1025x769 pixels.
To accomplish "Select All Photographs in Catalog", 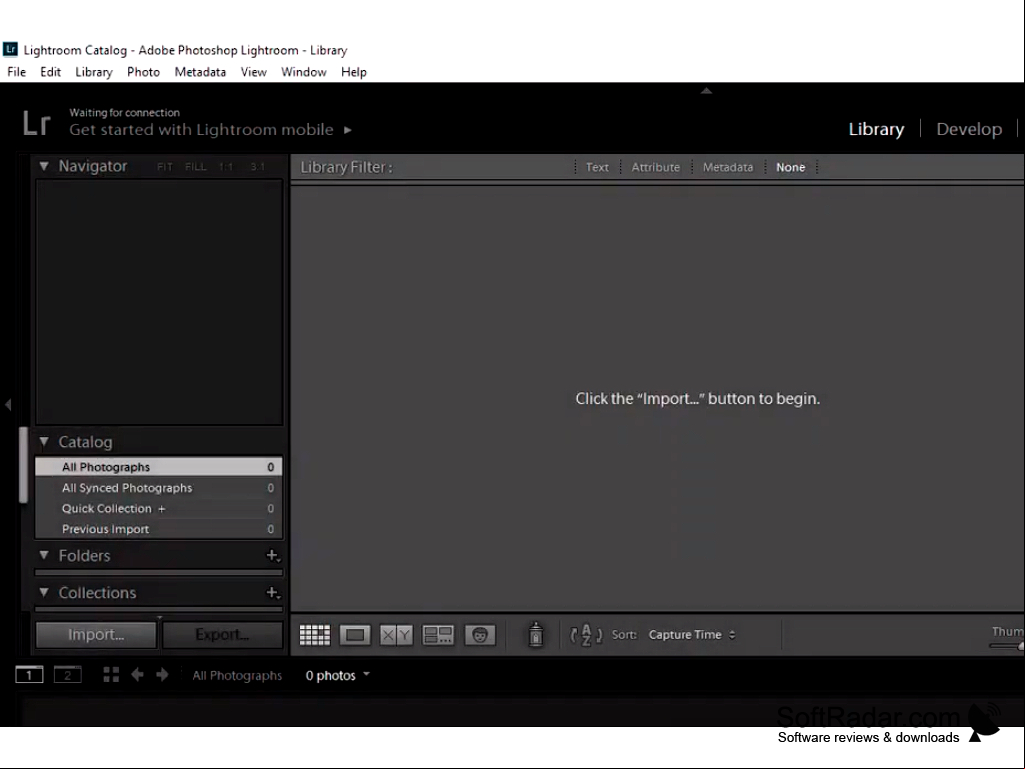I will [x=159, y=467].
